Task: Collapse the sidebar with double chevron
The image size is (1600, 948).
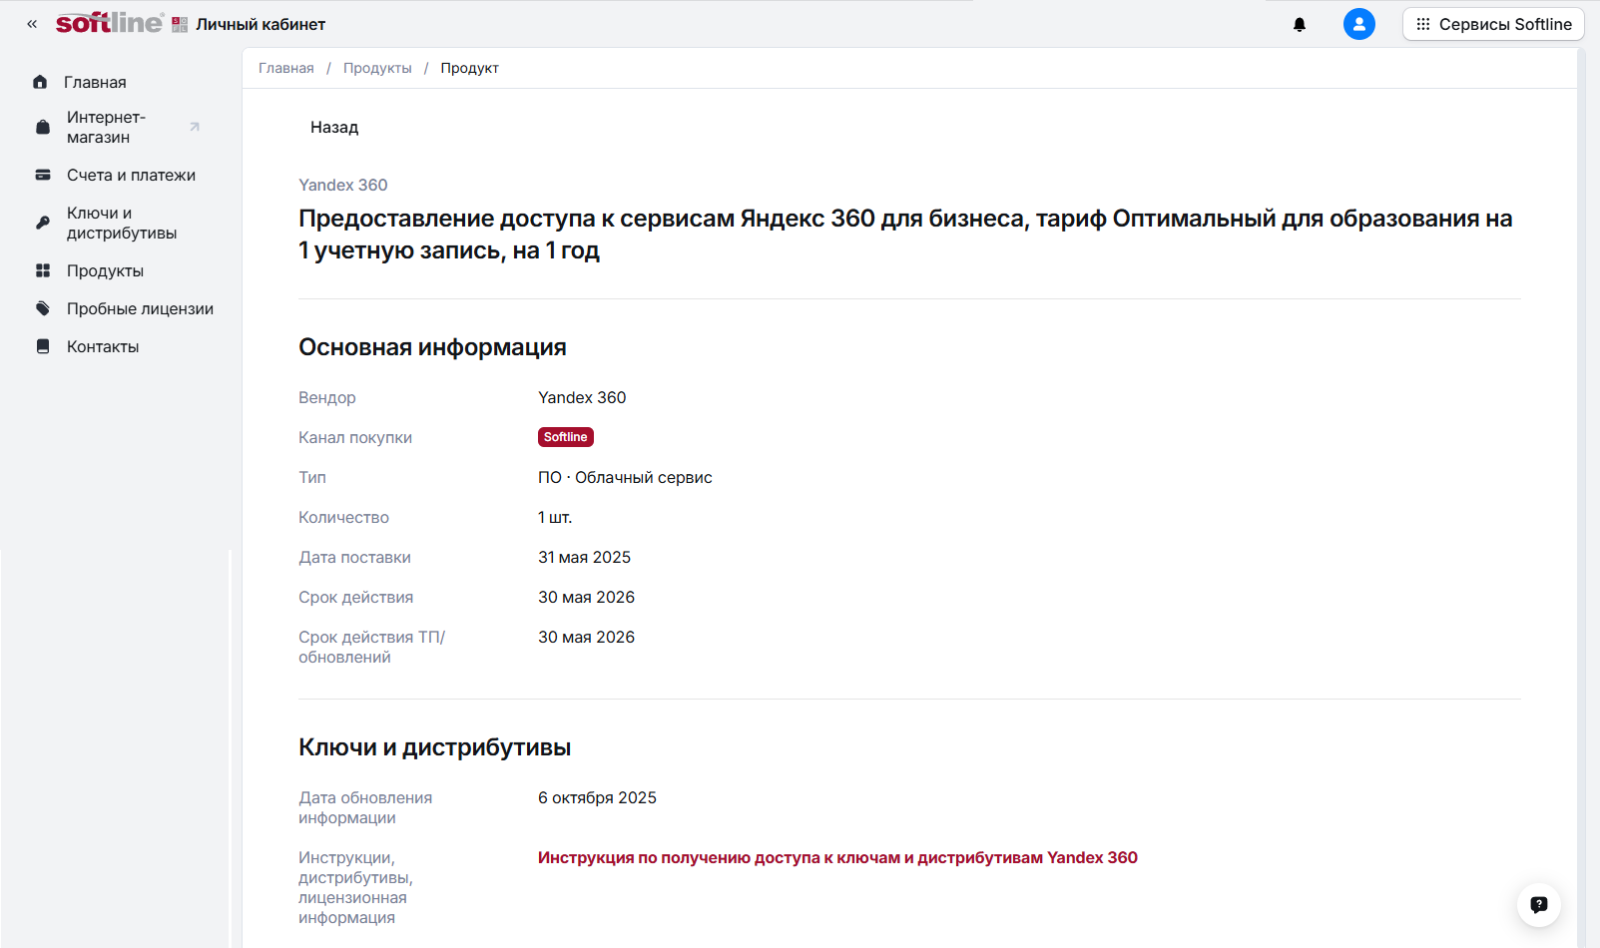Action: (x=32, y=24)
